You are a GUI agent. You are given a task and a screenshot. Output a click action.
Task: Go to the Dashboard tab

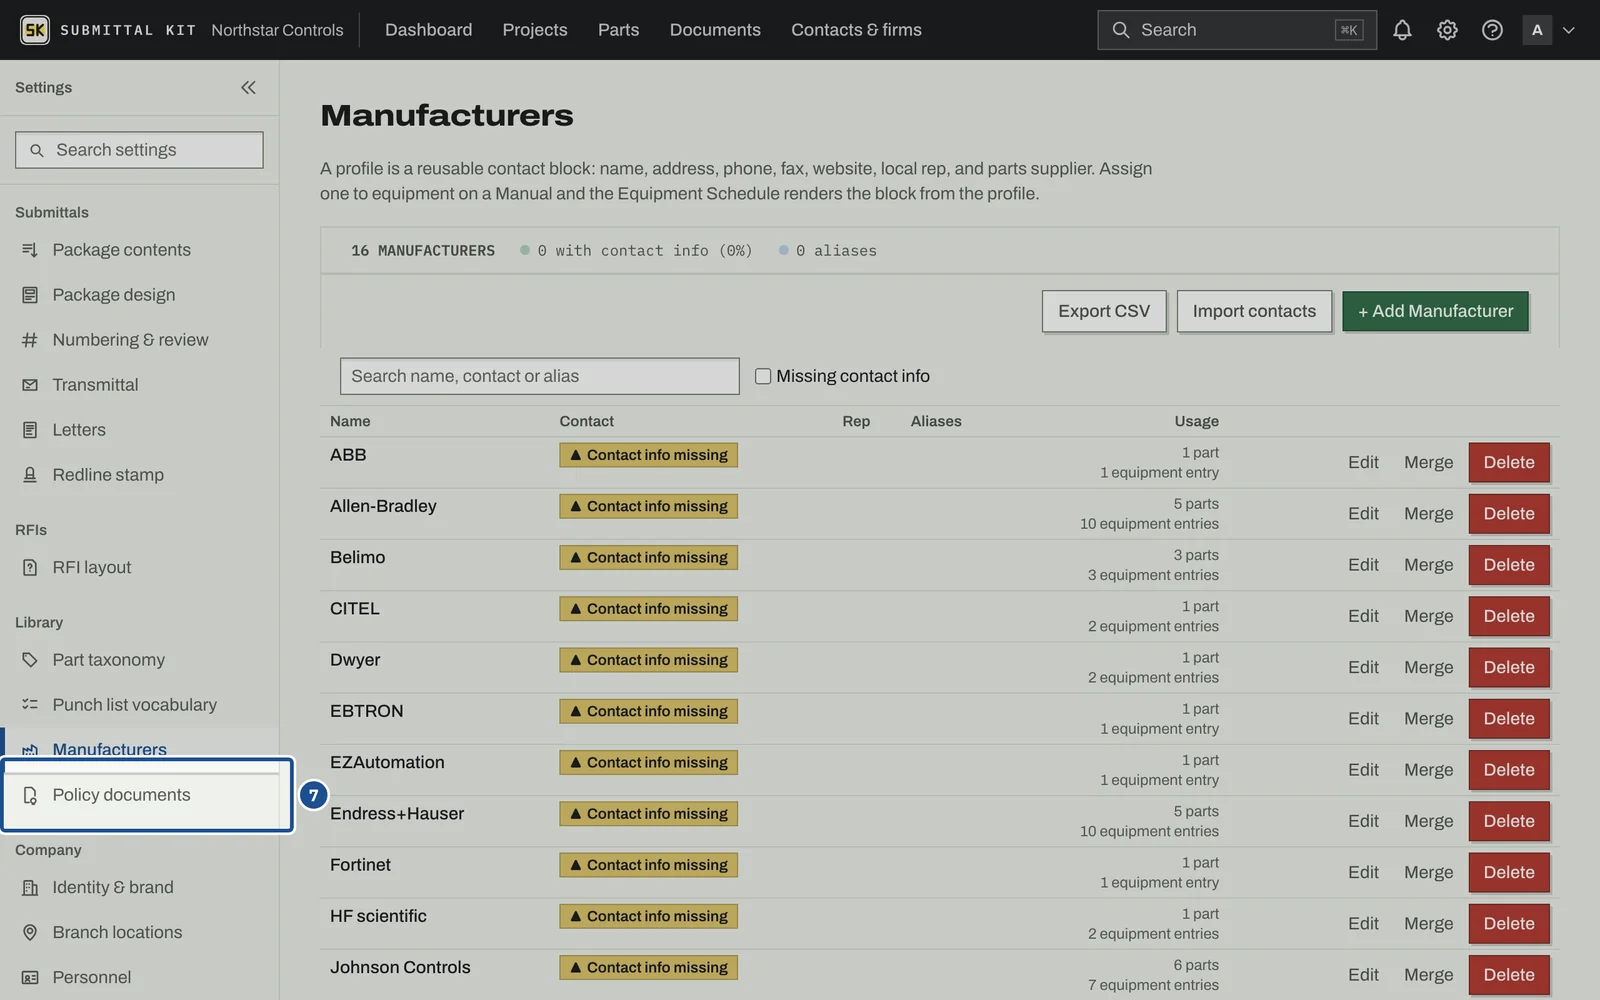428,30
